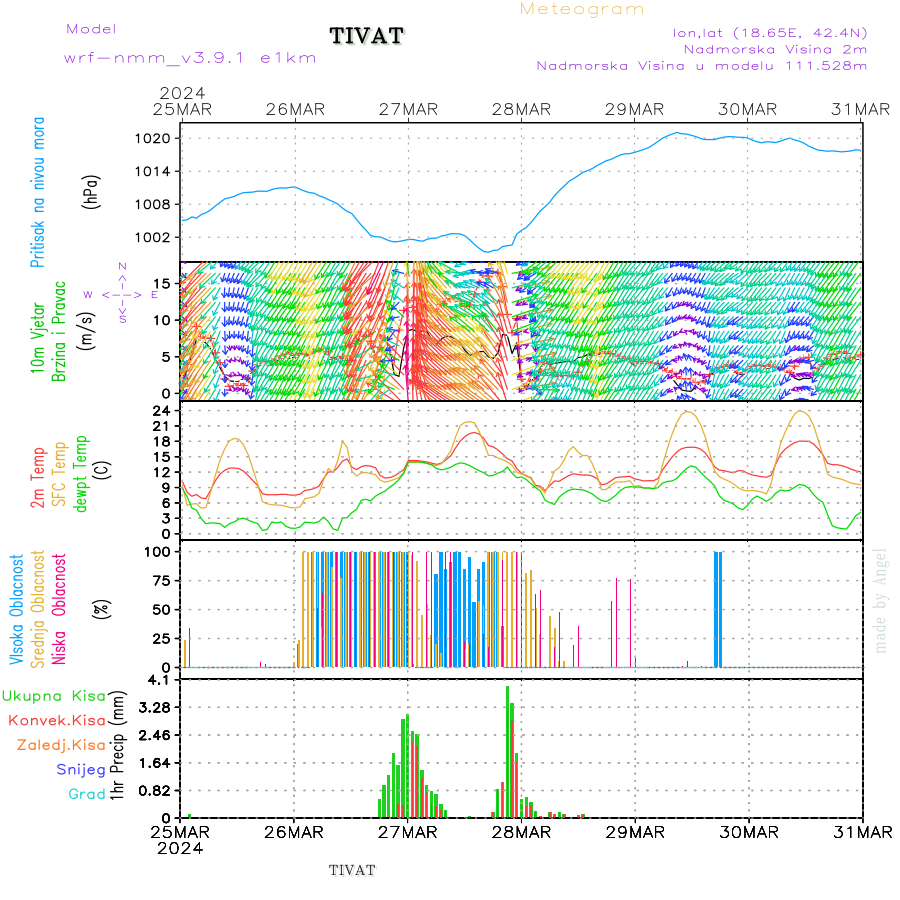
Task: Click the "75" cloud cover tick label
Action: [x=162, y=581]
